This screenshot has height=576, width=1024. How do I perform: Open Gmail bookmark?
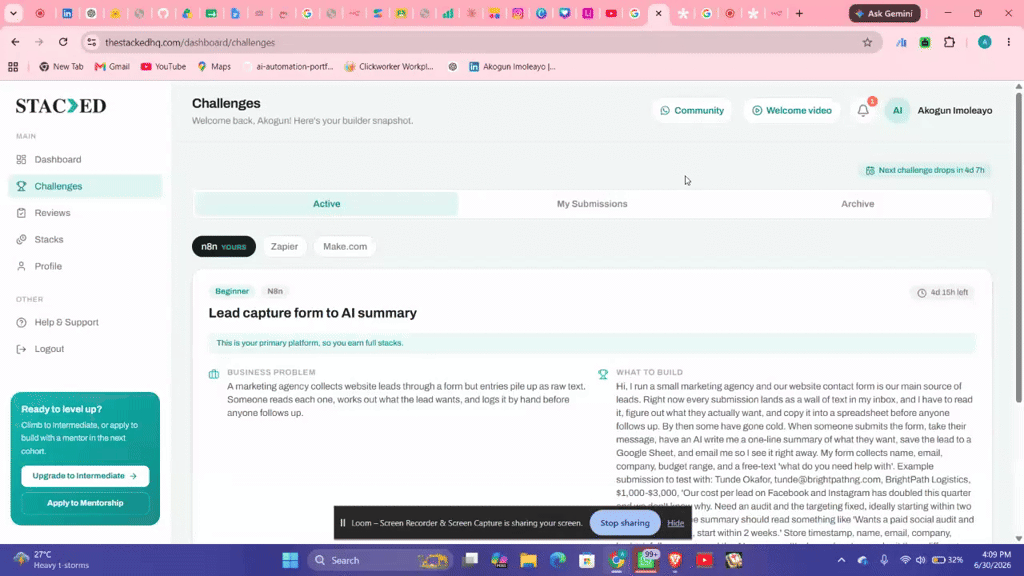click(x=112, y=67)
